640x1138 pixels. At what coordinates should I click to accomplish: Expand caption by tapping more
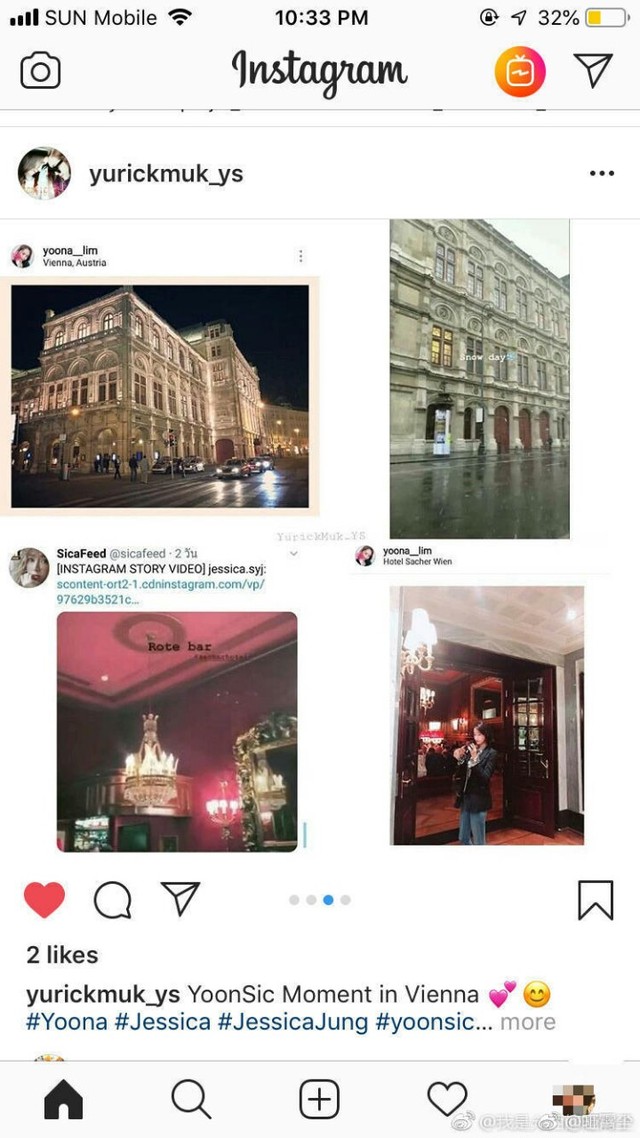coord(528,1022)
